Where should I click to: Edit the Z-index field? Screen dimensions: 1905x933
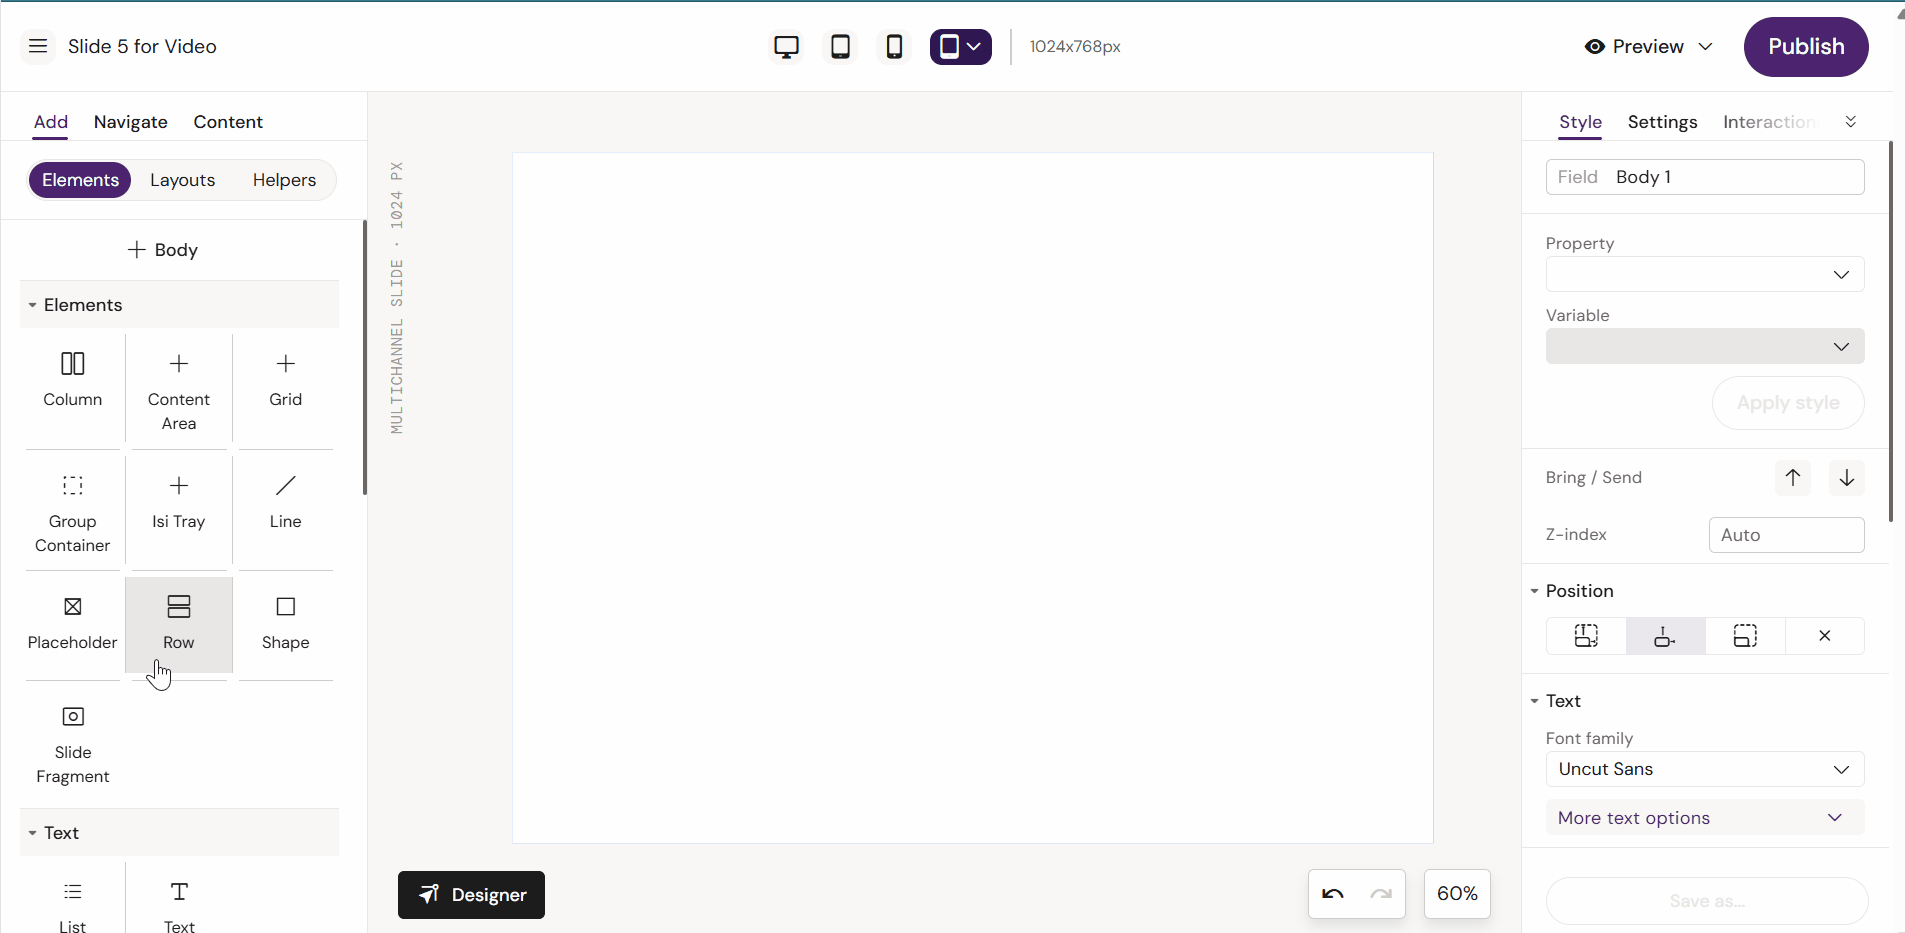tap(1786, 535)
